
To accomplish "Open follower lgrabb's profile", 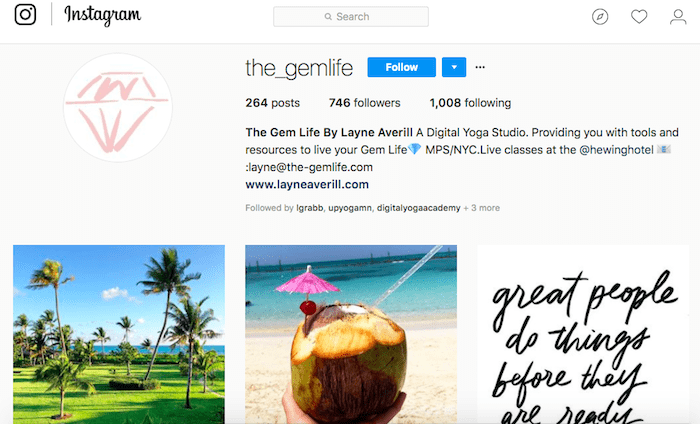I will click(x=309, y=208).
